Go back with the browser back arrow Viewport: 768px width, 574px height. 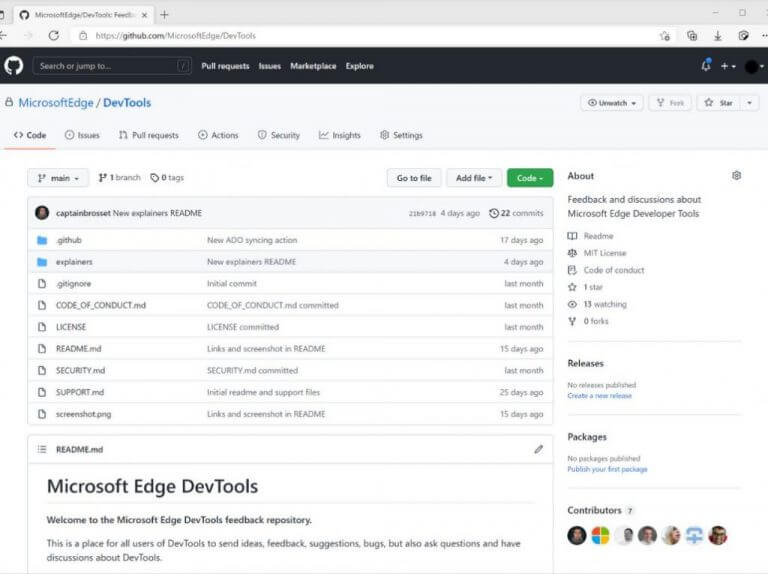3,35
